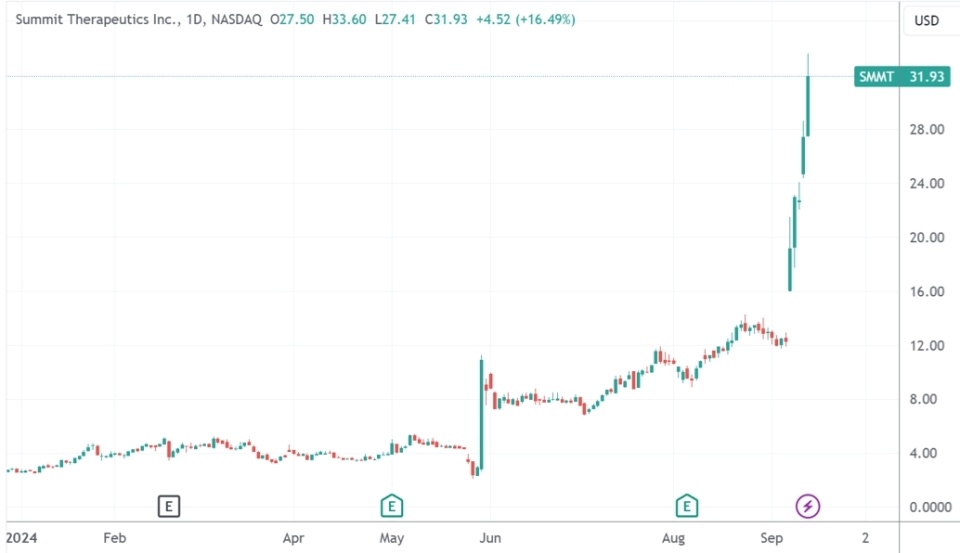Click the purple lightning event marker
The image size is (960, 553).
click(x=807, y=506)
